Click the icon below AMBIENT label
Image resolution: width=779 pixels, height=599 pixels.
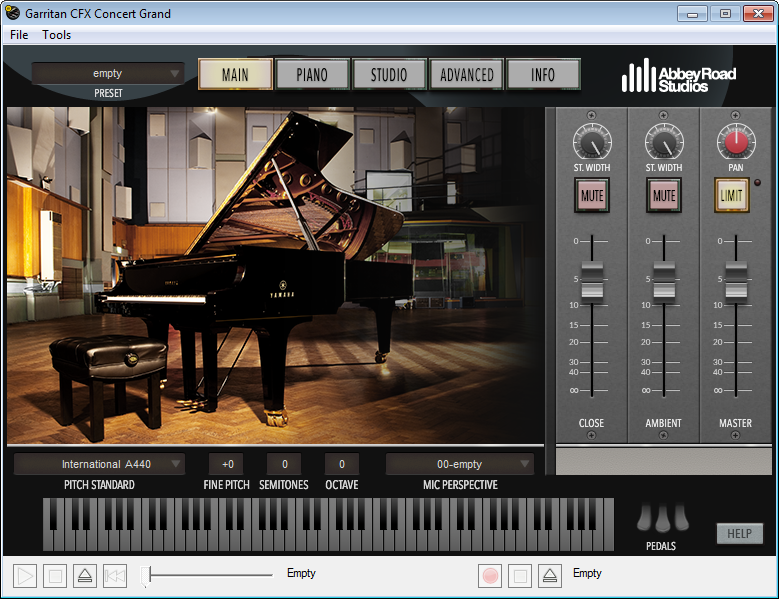point(663,436)
